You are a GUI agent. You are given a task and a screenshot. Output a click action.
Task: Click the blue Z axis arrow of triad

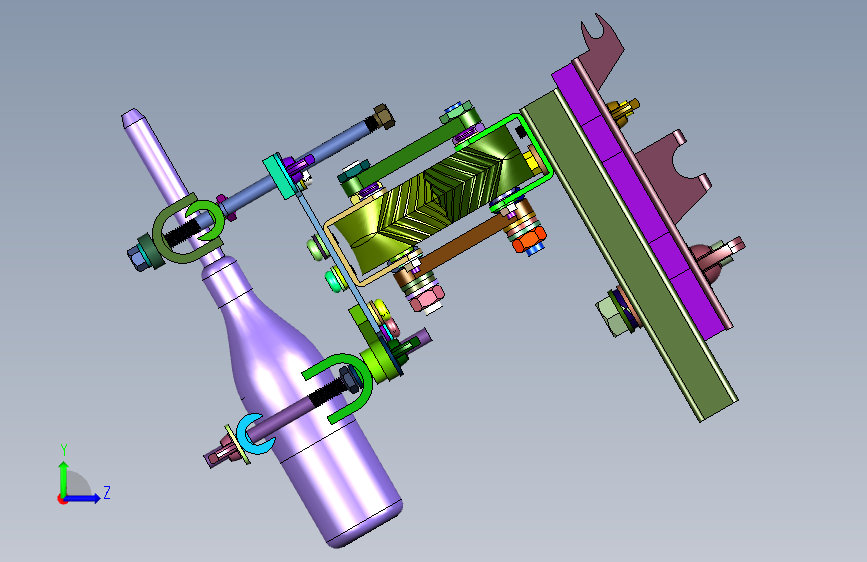[x=84, y=498]
